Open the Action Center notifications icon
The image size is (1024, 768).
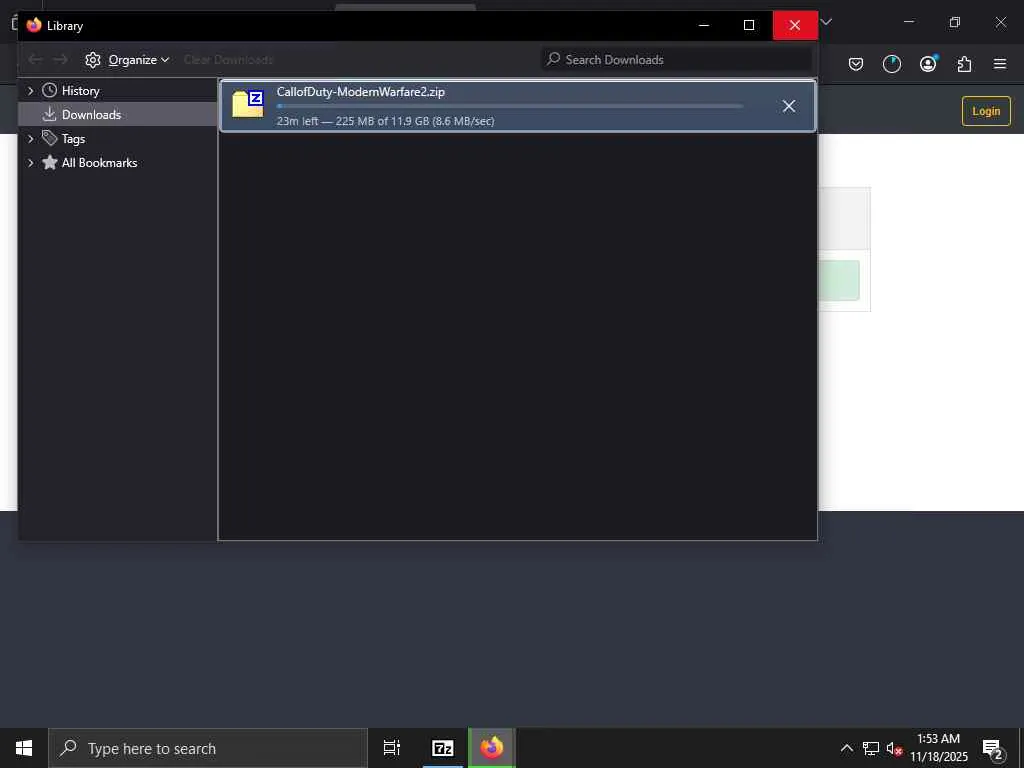point(992,748)
